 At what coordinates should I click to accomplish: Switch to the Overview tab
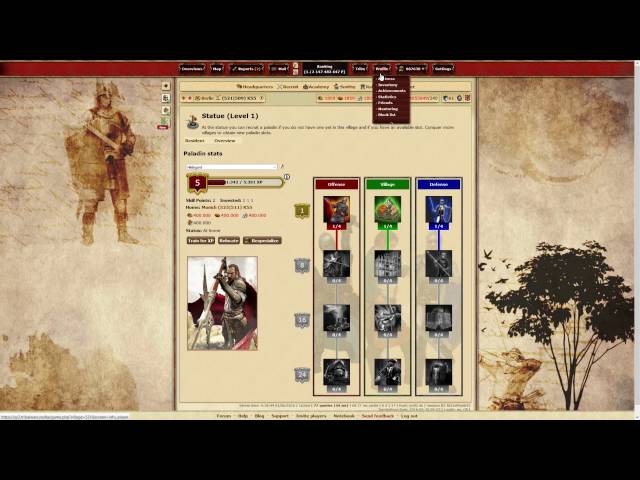[x=225, y=140]
